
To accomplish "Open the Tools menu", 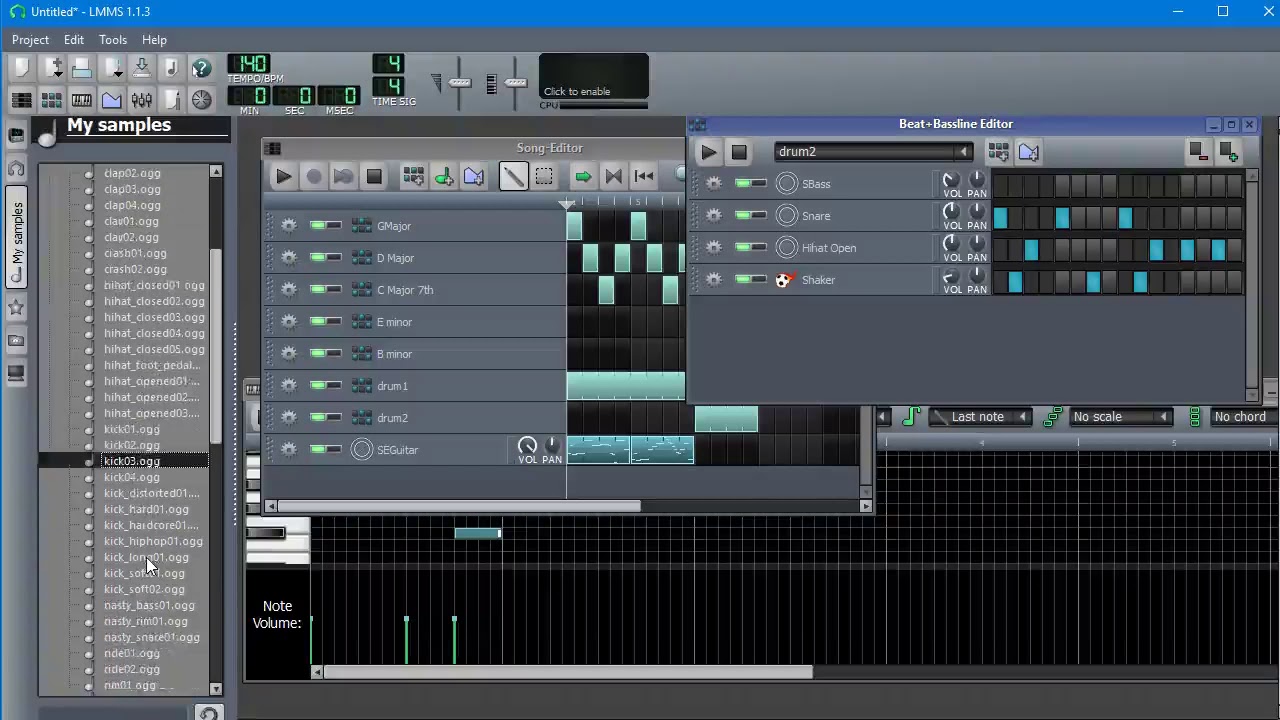I will 113,40.
